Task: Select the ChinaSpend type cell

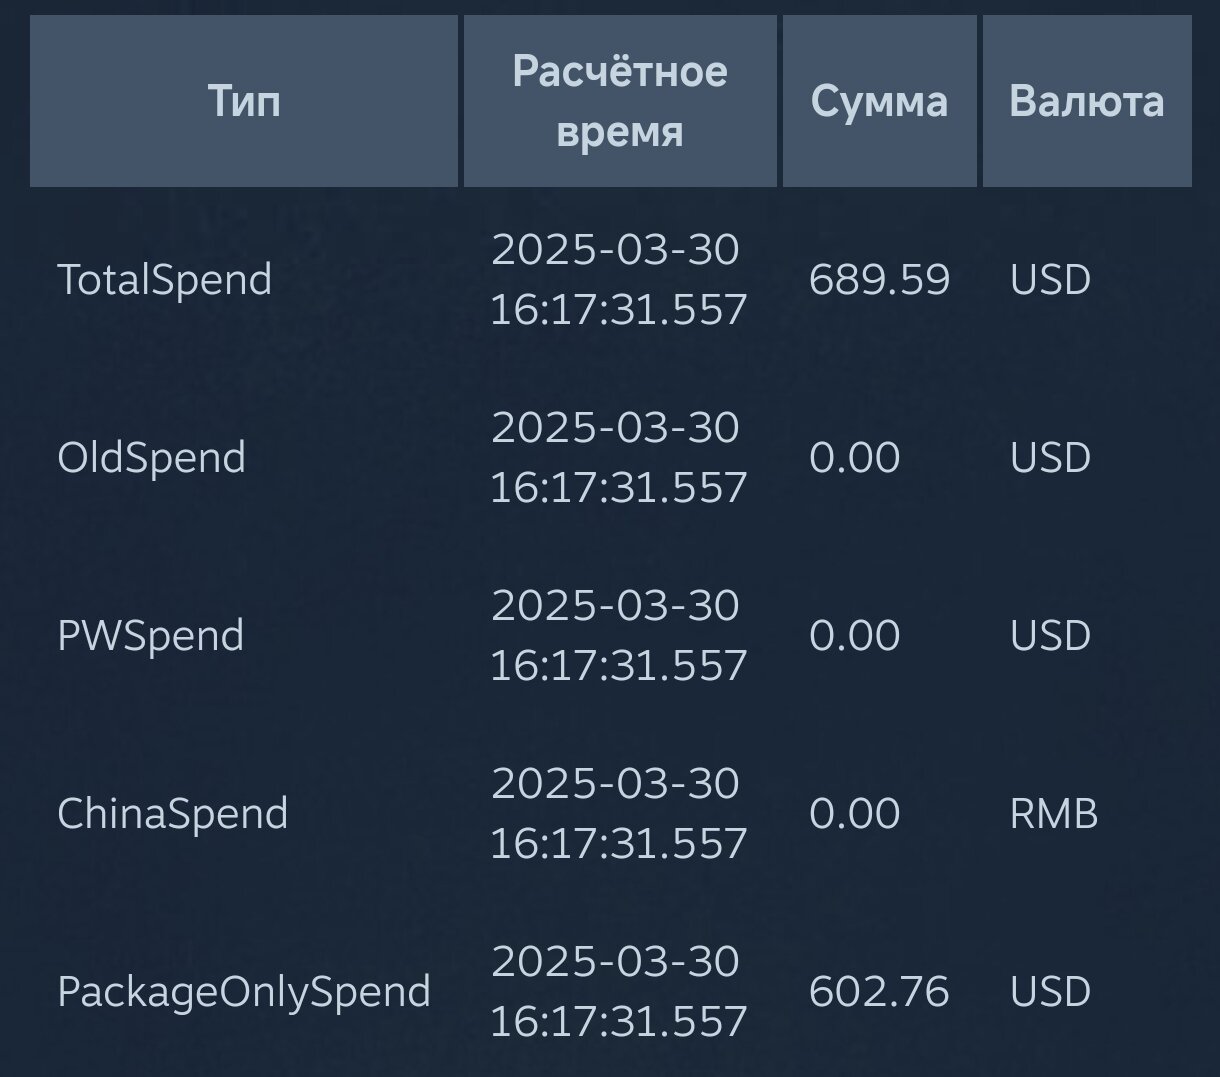Action: [x=173, y=813]
